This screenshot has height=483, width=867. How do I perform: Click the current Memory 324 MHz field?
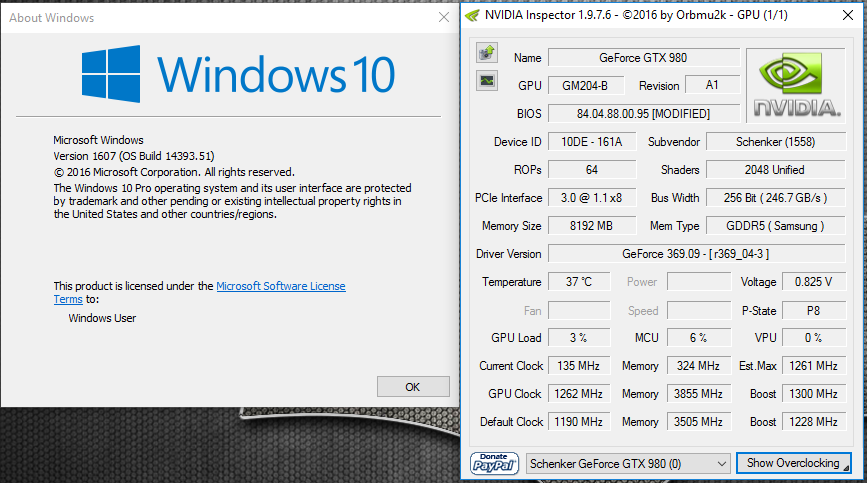(699, 366)
